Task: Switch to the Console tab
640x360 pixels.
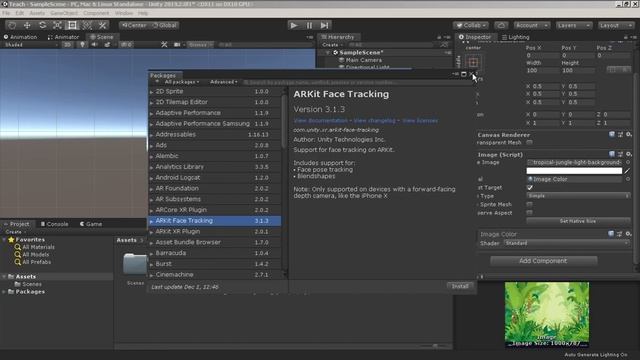Action: [54, 224]
